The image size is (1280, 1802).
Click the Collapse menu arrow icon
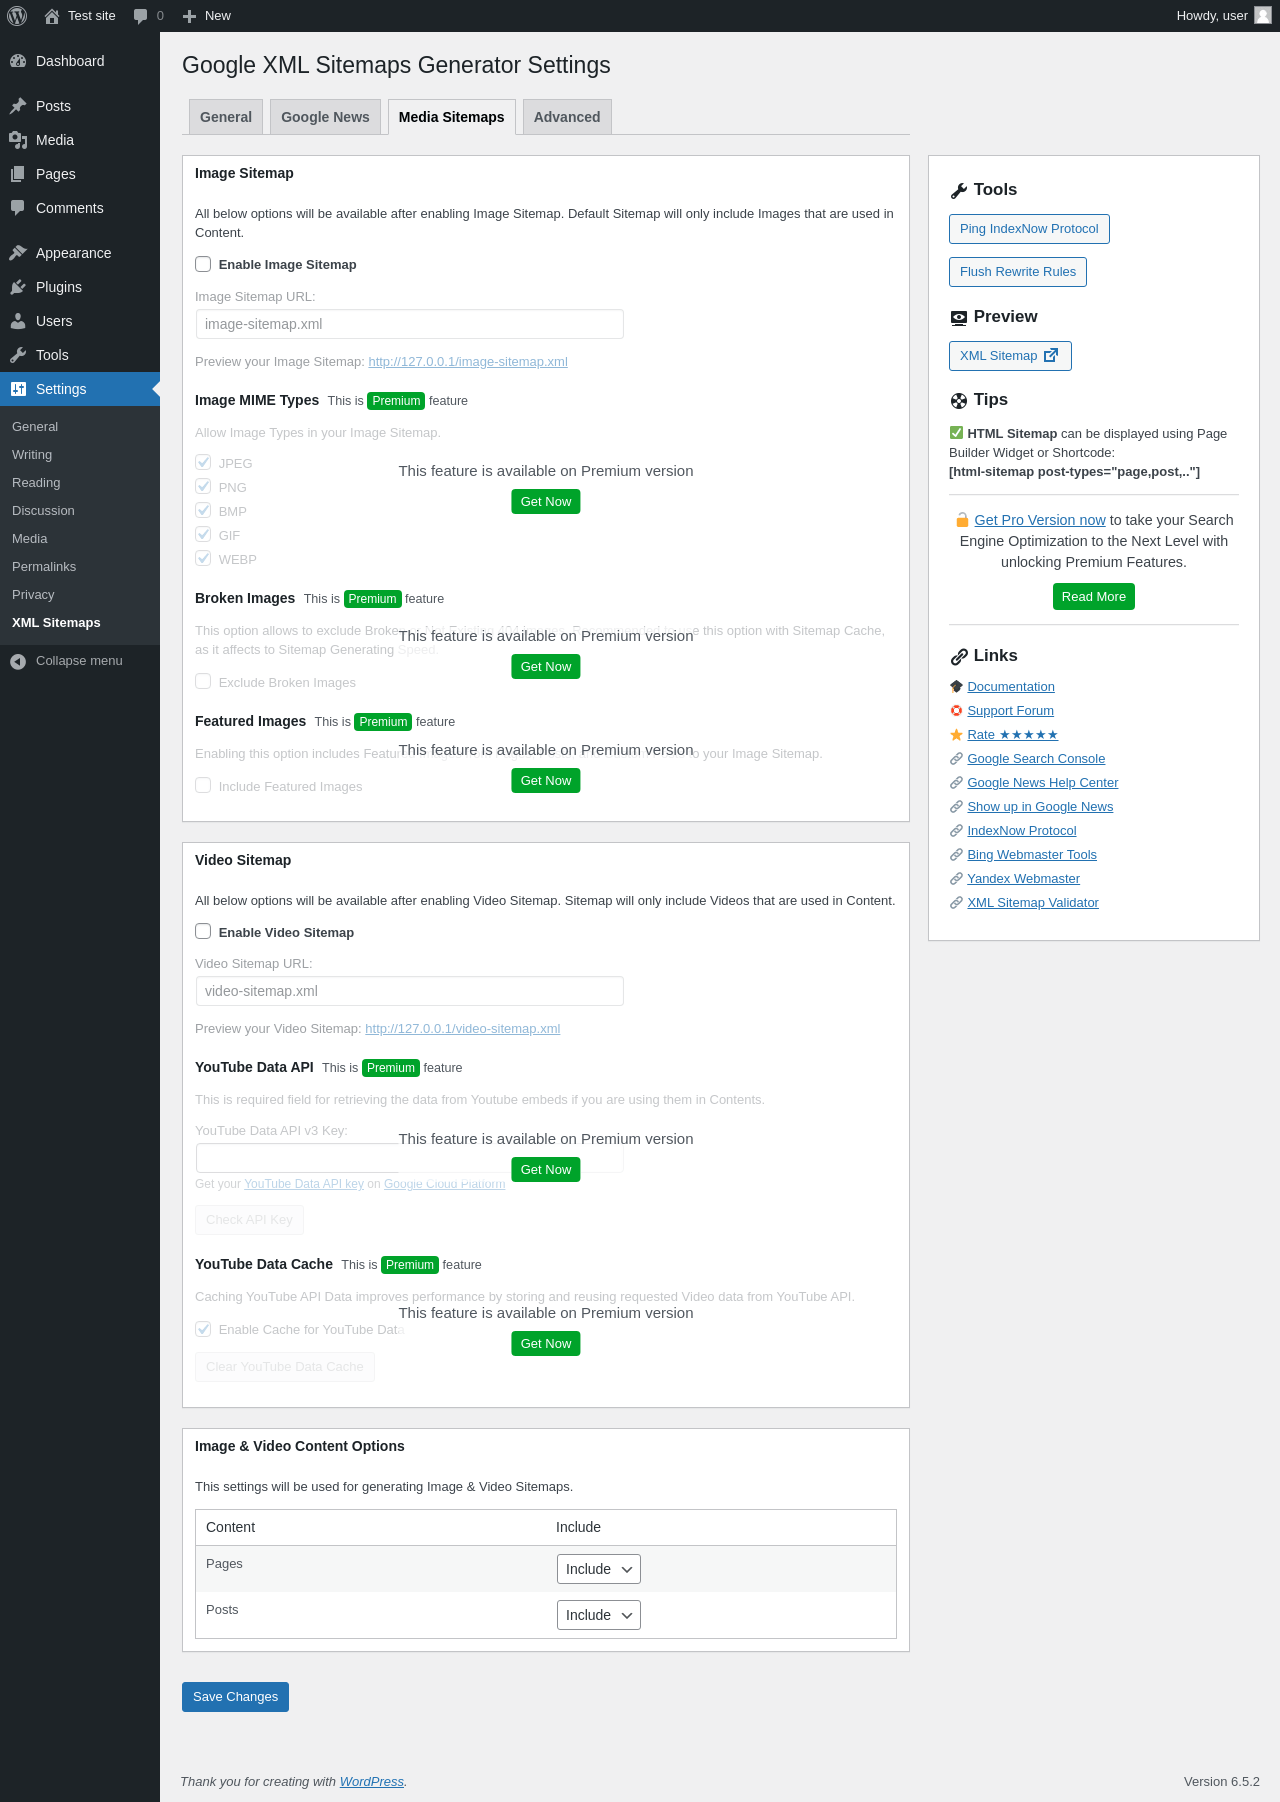(18, 661)
